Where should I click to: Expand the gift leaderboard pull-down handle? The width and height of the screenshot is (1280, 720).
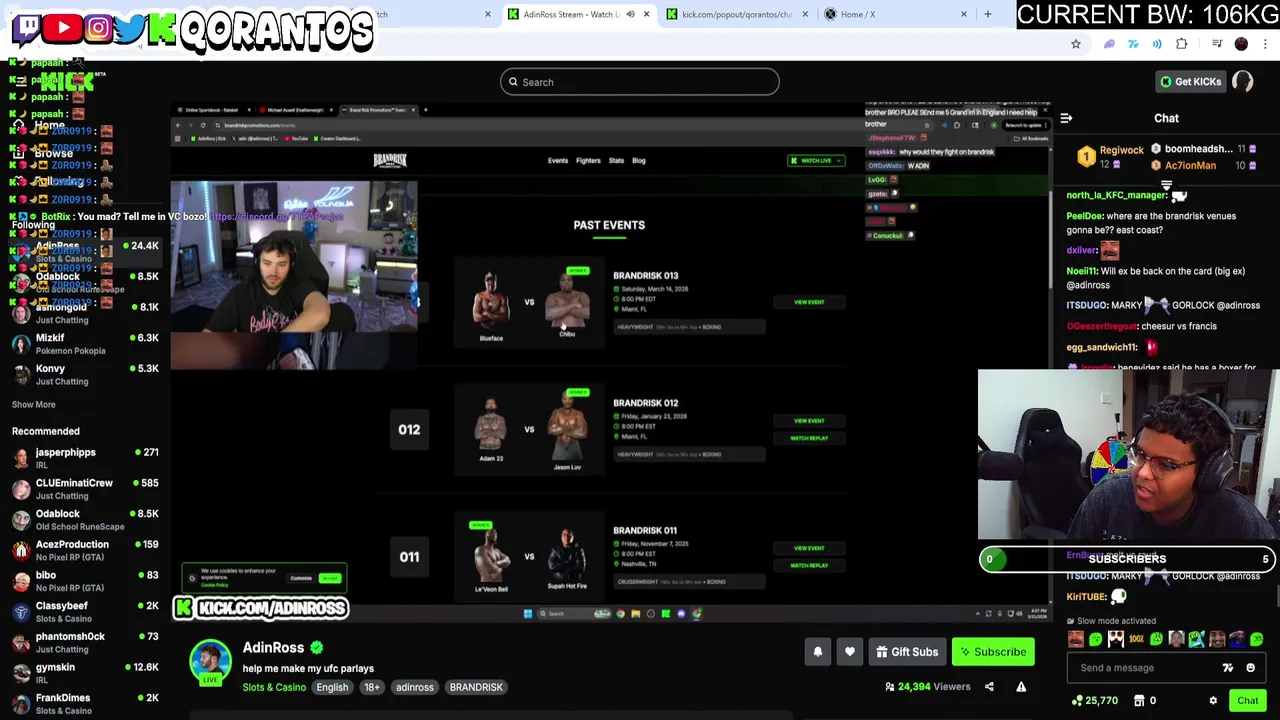tap(1166, 186)
